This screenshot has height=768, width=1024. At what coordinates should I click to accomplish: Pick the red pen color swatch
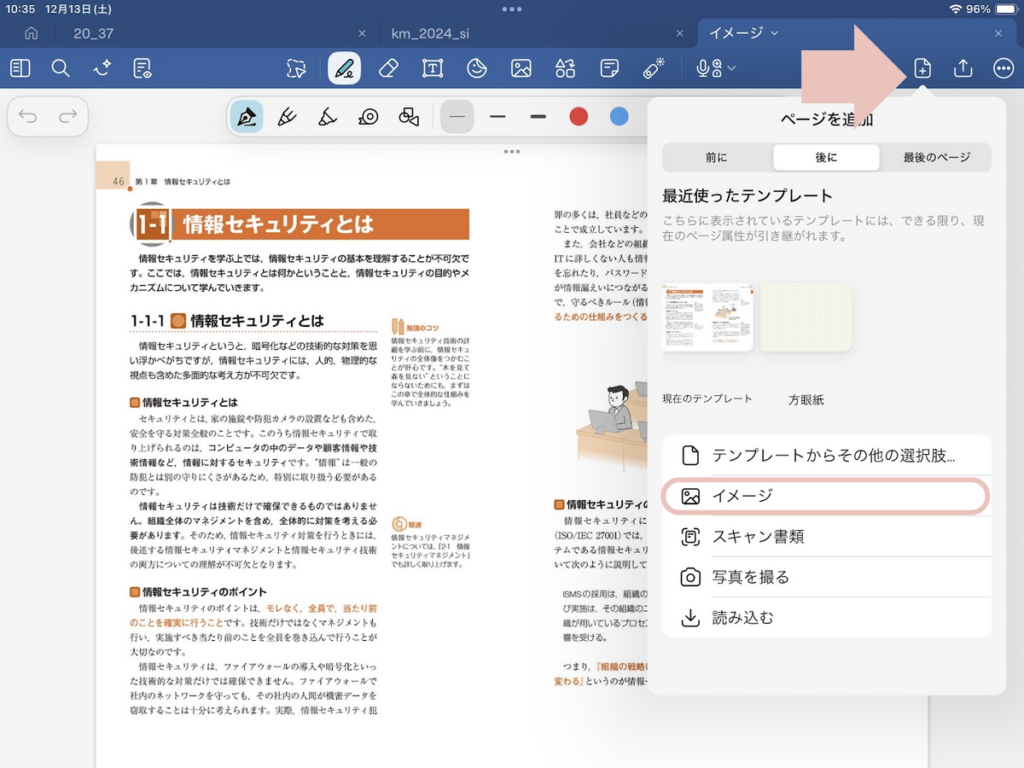578,117
